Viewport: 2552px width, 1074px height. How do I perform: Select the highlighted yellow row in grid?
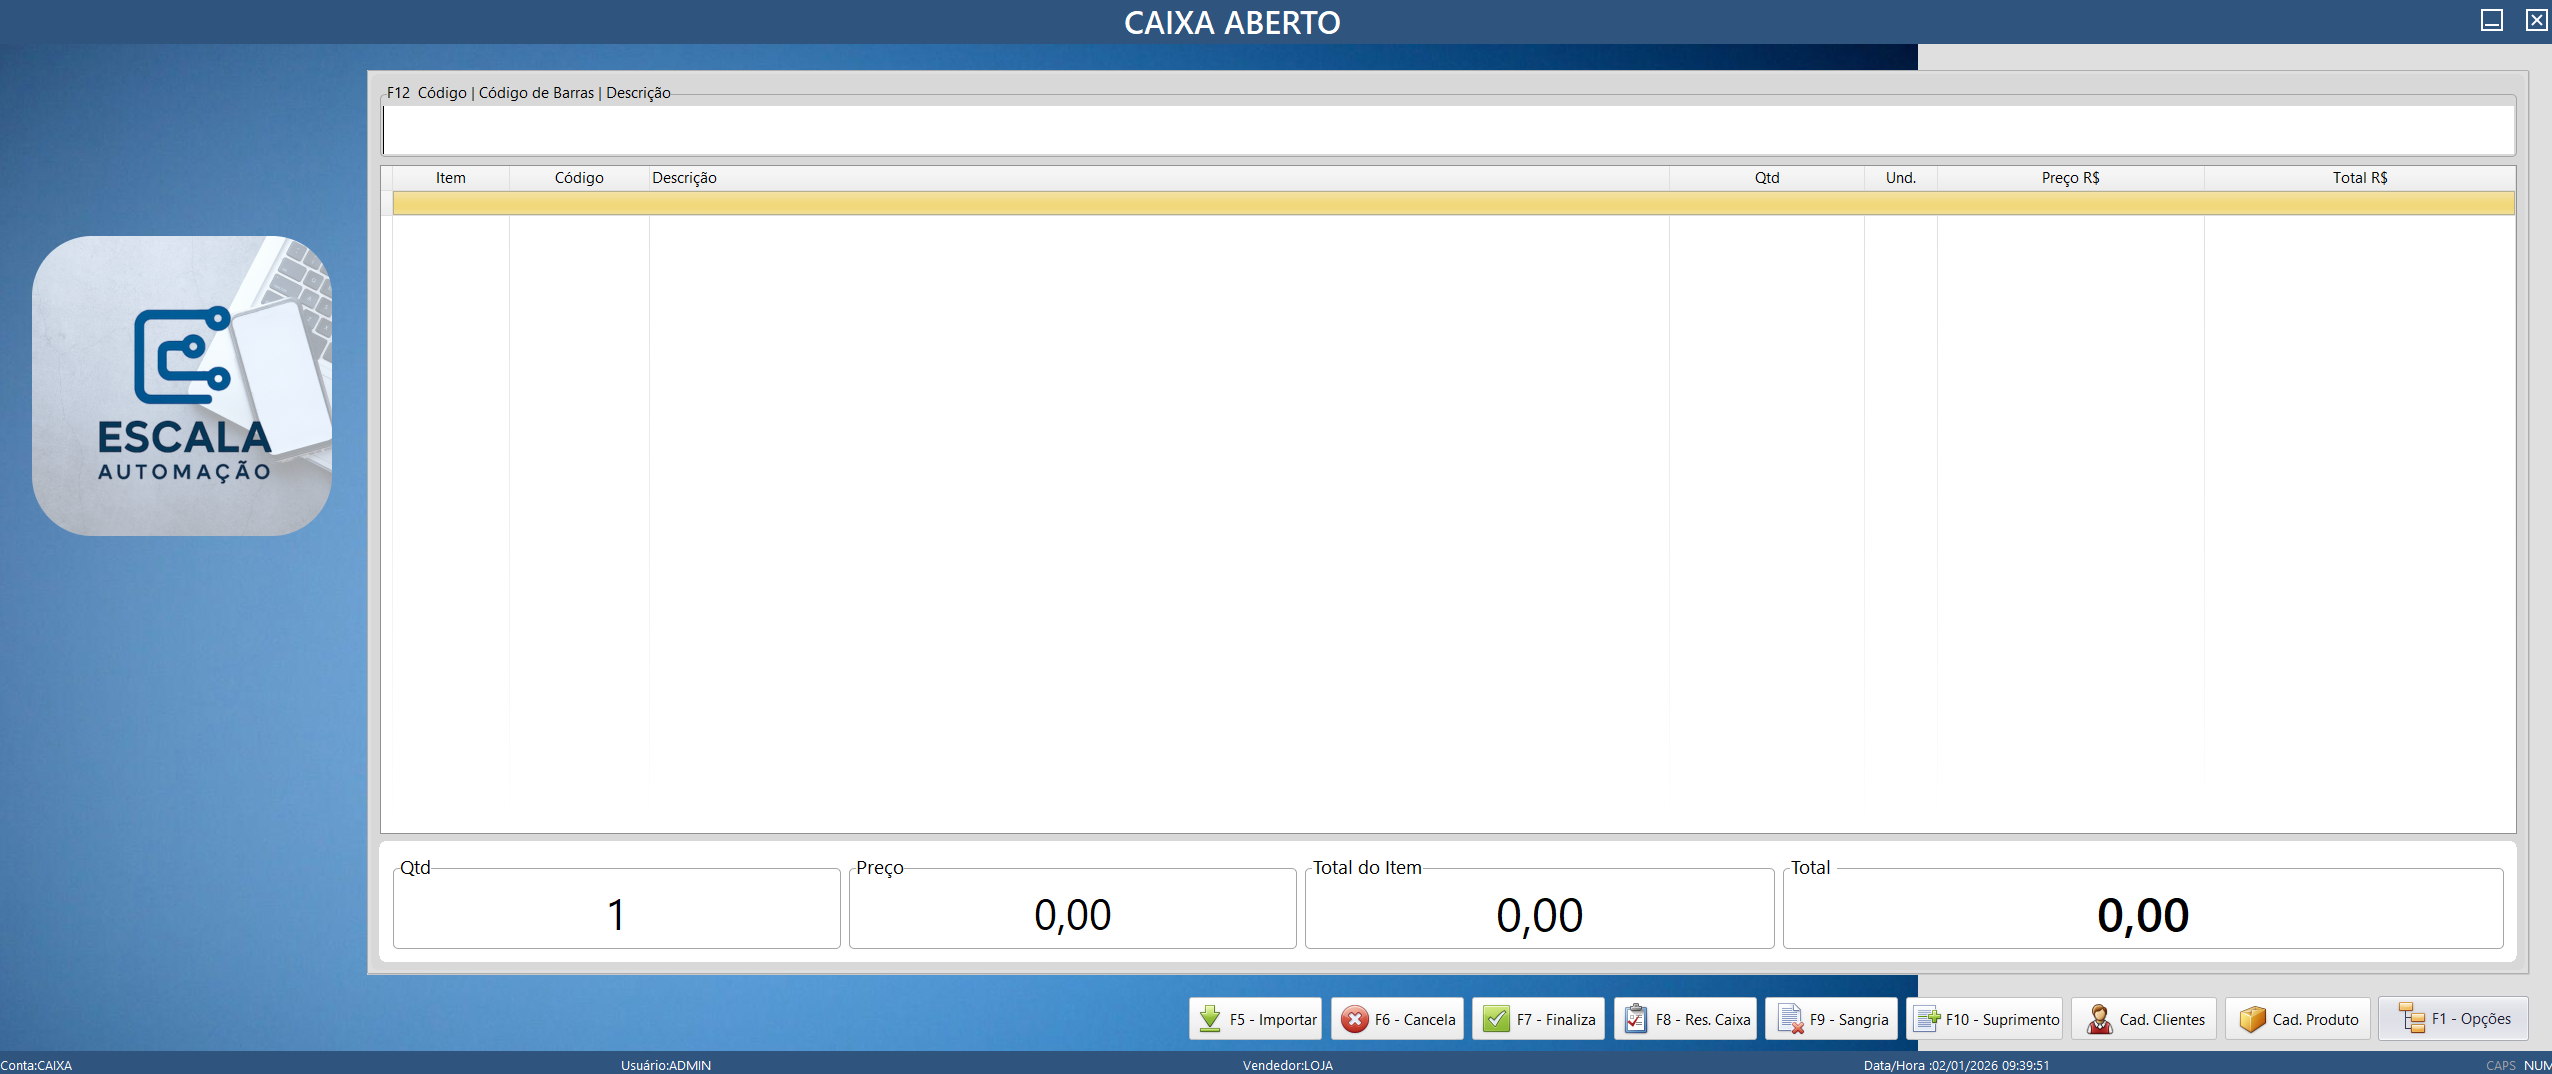click(x=1452, y=204)
